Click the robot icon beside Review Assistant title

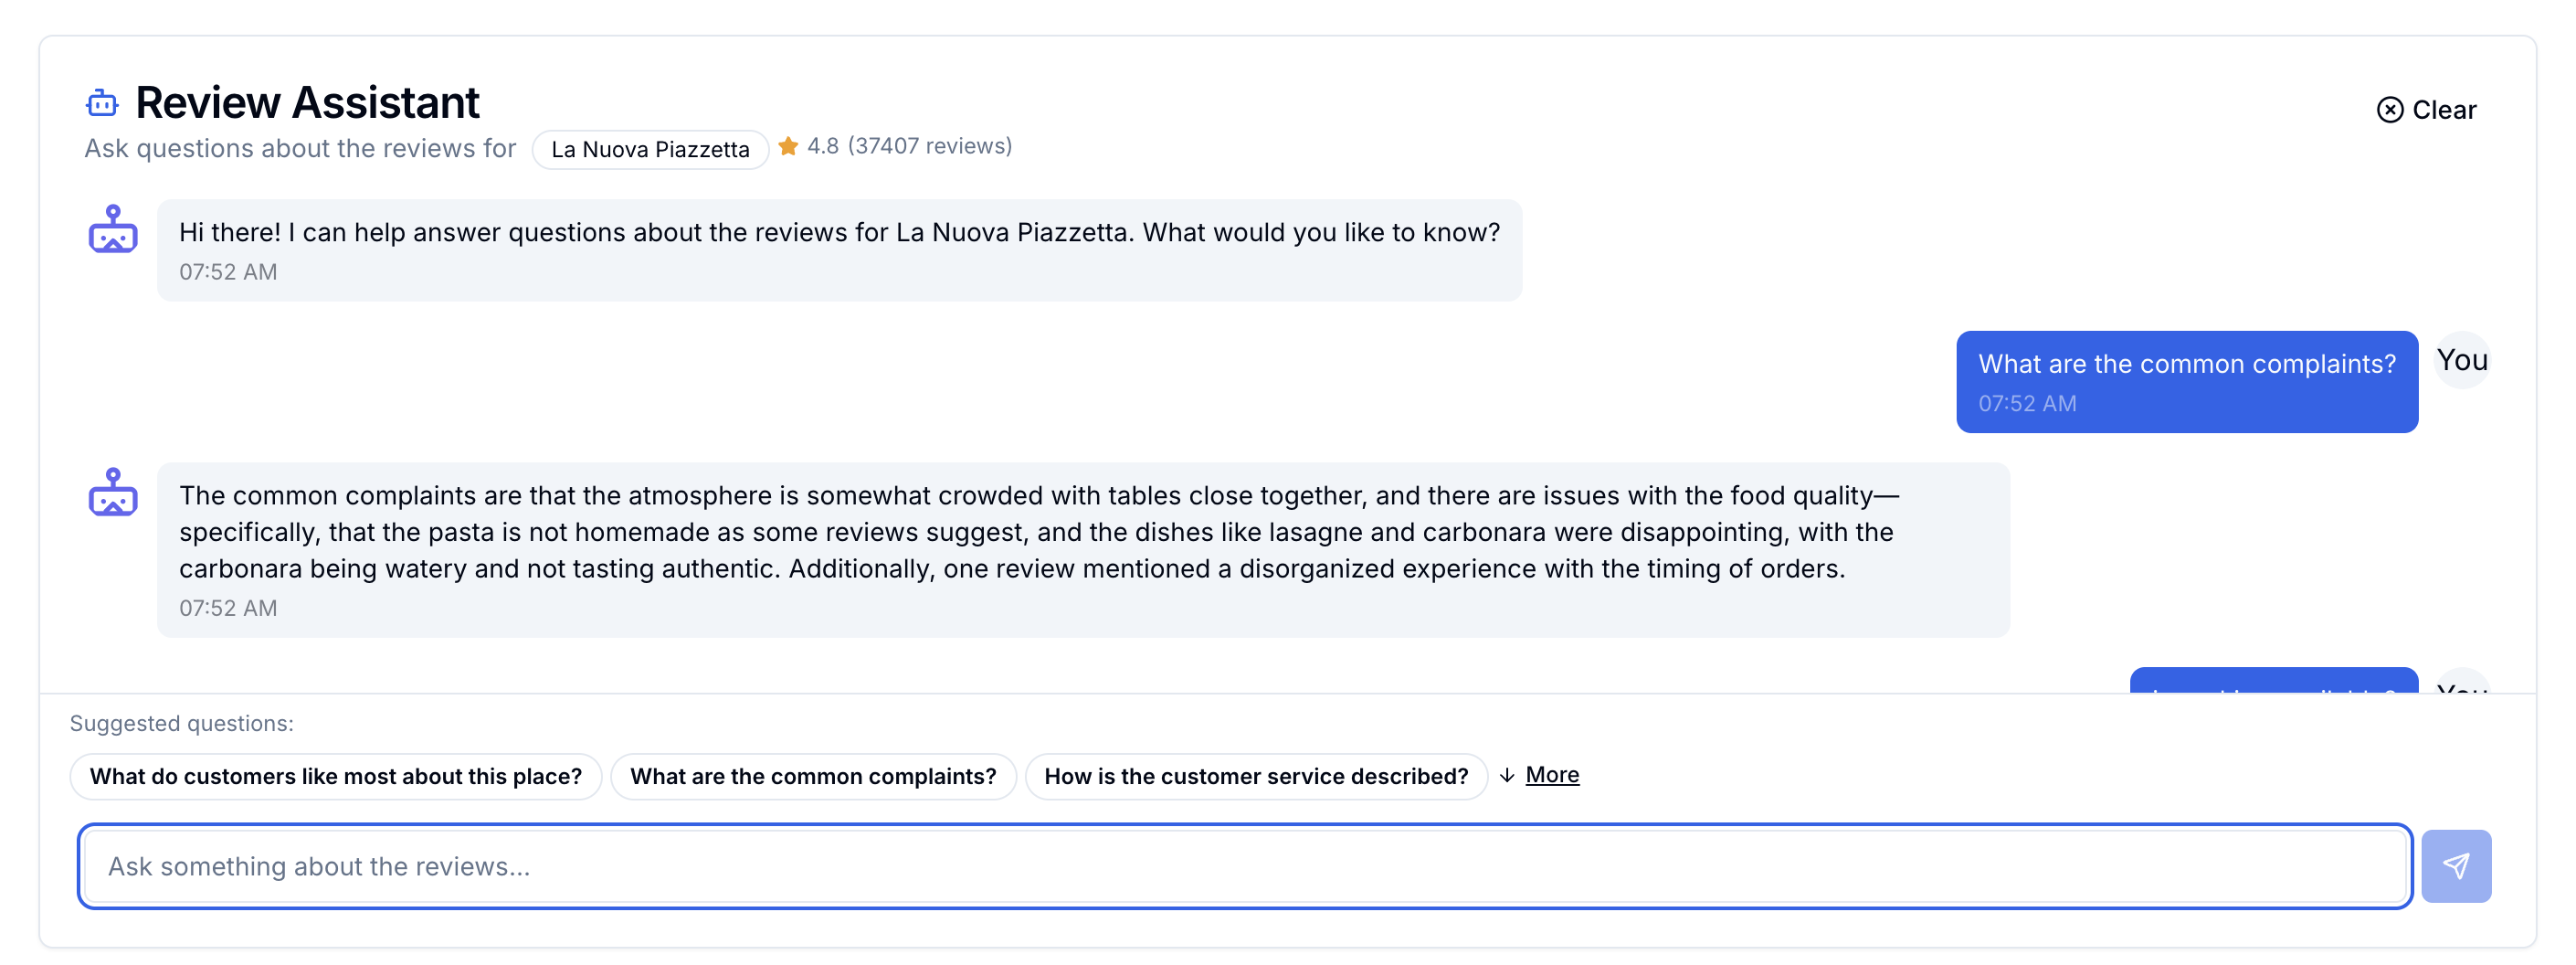(101, 103)
